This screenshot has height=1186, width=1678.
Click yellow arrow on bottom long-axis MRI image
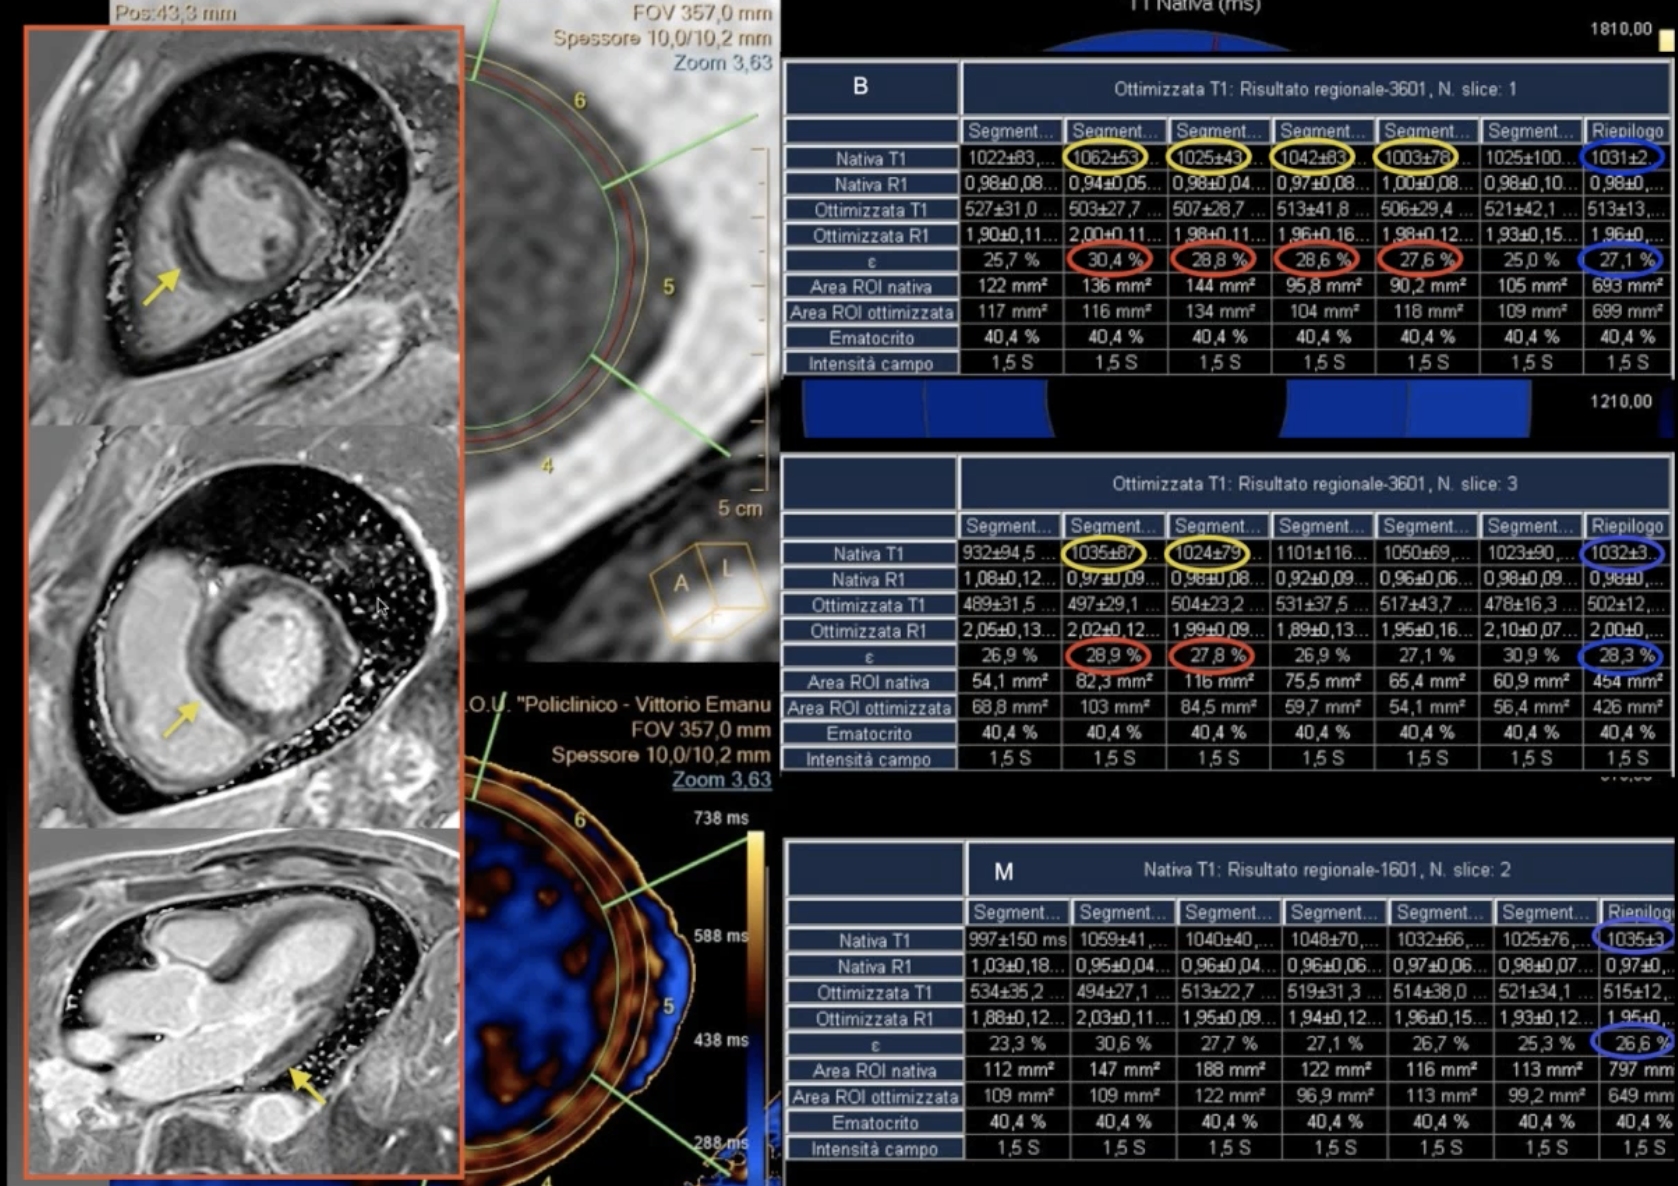(306, 1084)
